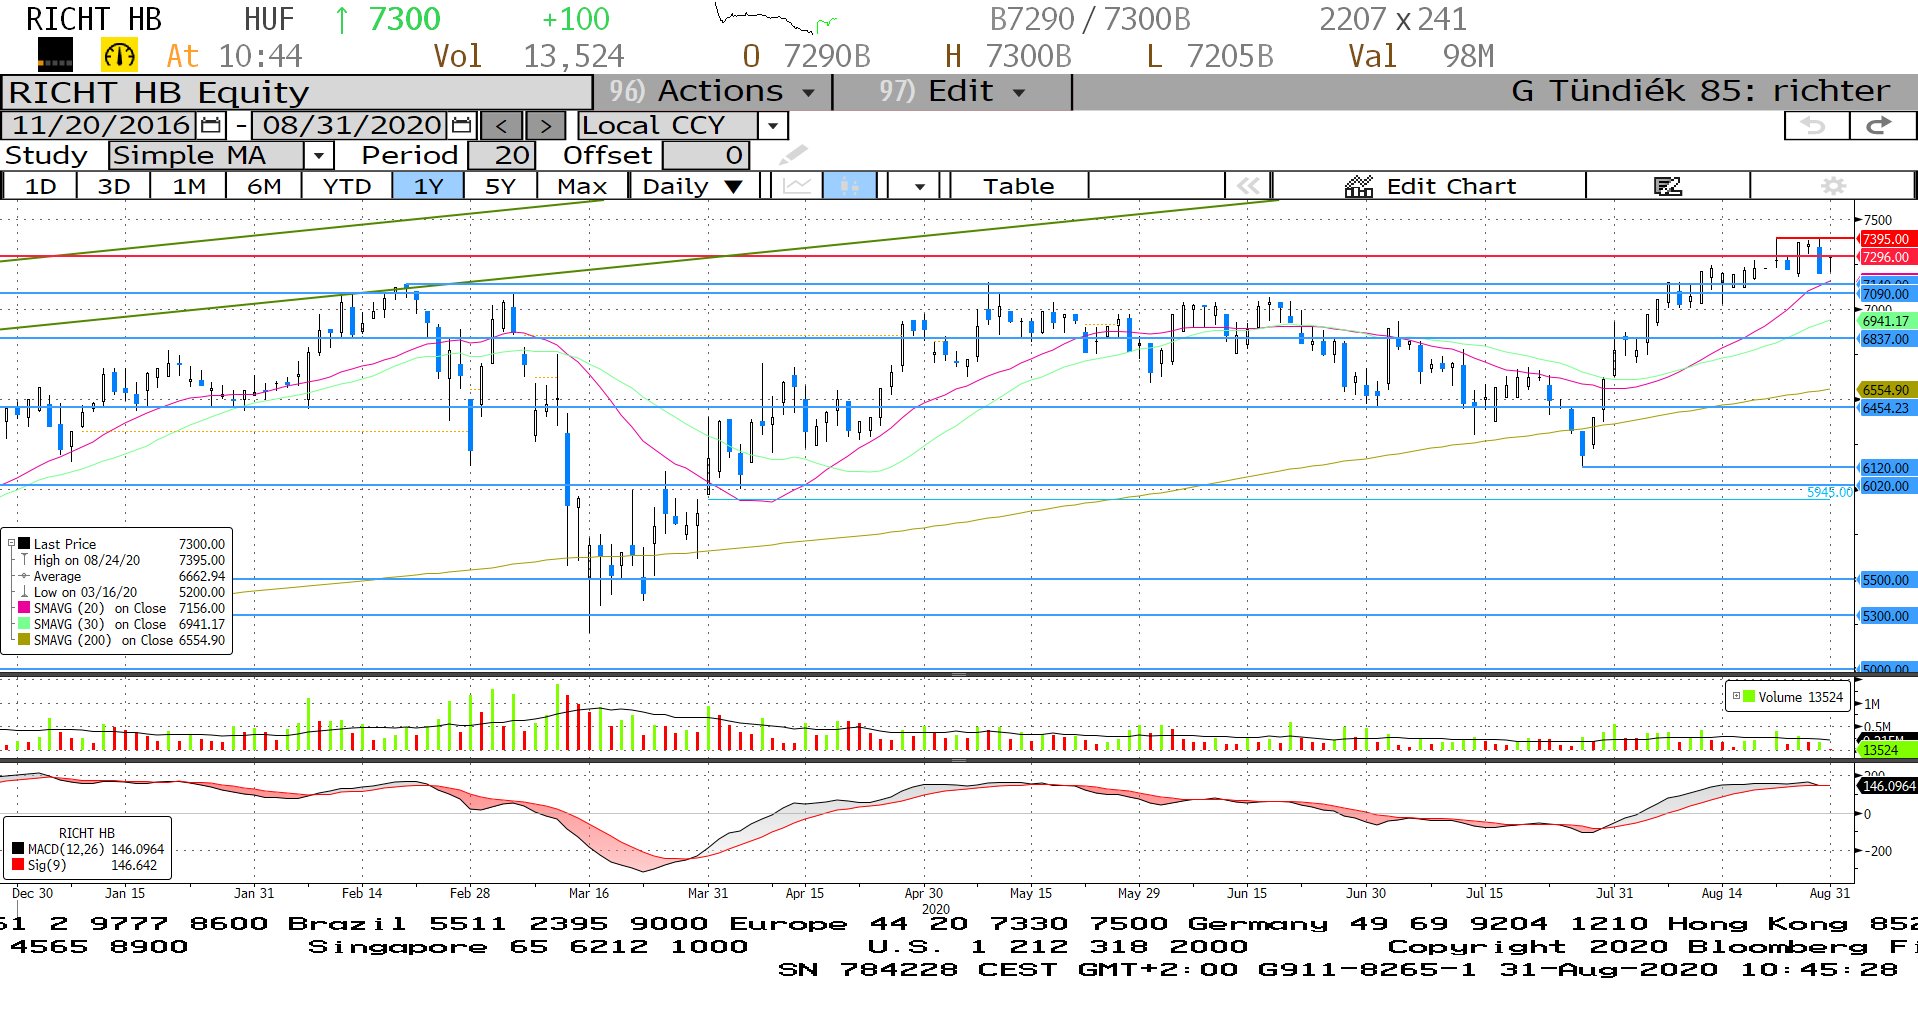
Task: Open the Local CCY currency dropdown
Action: (x=772, y=126)
